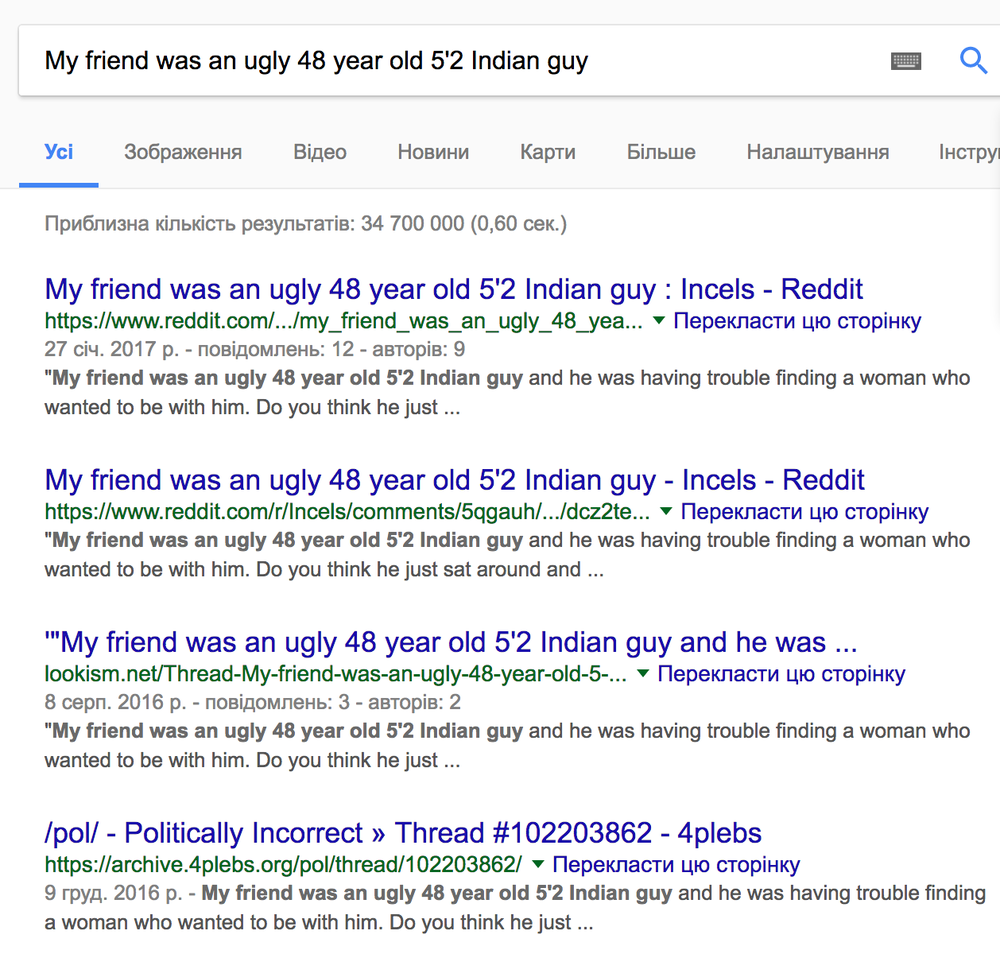
Task: Open the lookism.net thread result title
Action: (451, 642)
